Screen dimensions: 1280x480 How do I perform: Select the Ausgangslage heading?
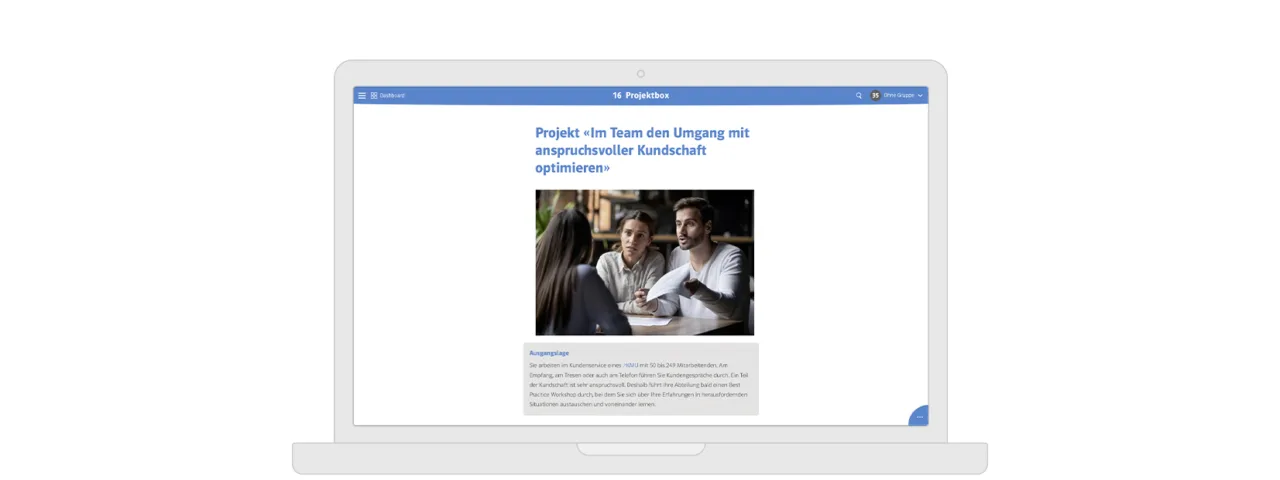(549, 353)
